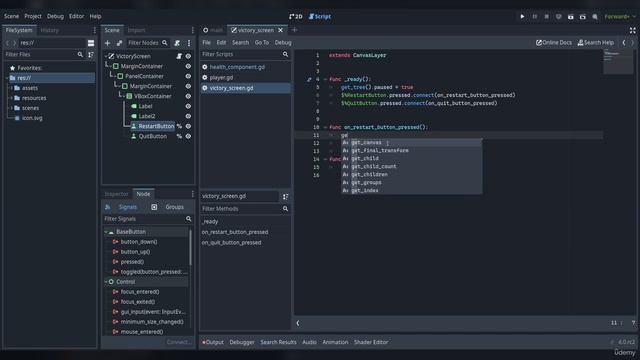Collapse the VictoryScreen root node
Screen dimensions: 640x360
[x=106, y=56]
